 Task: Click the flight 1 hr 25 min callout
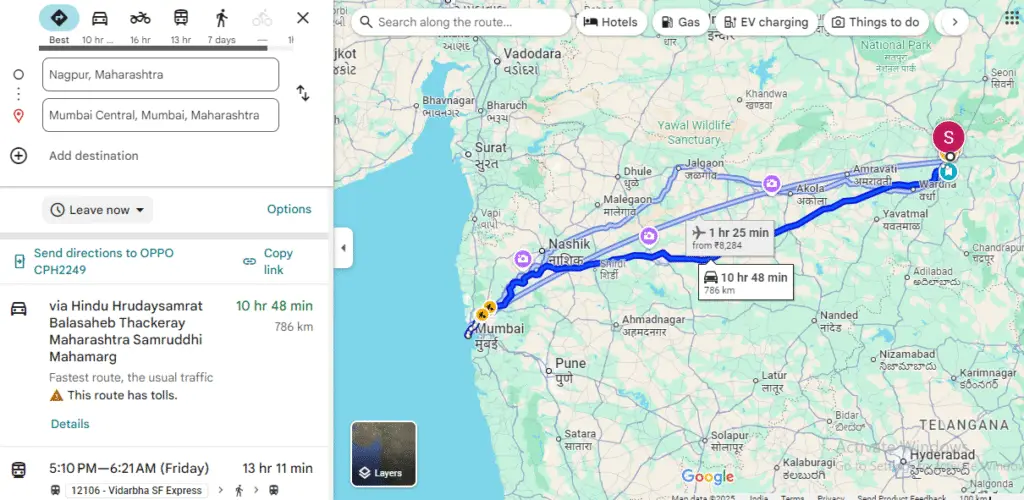pos(730,238)
